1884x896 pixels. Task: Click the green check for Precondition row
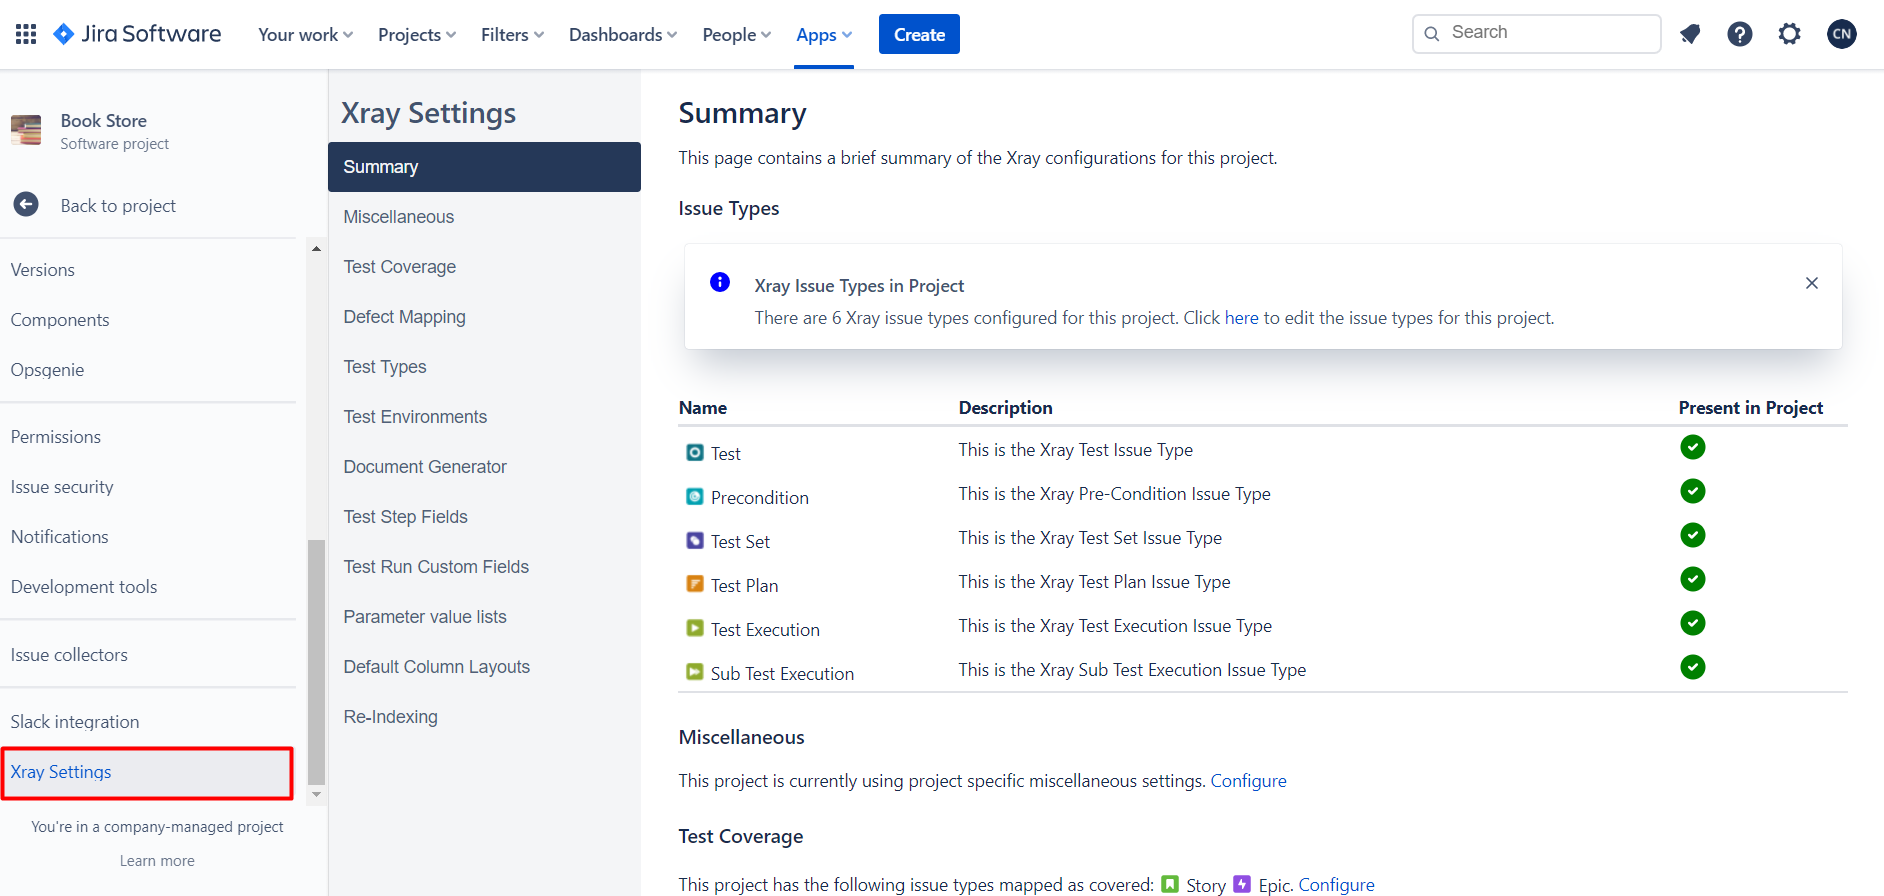[1693, 491]
